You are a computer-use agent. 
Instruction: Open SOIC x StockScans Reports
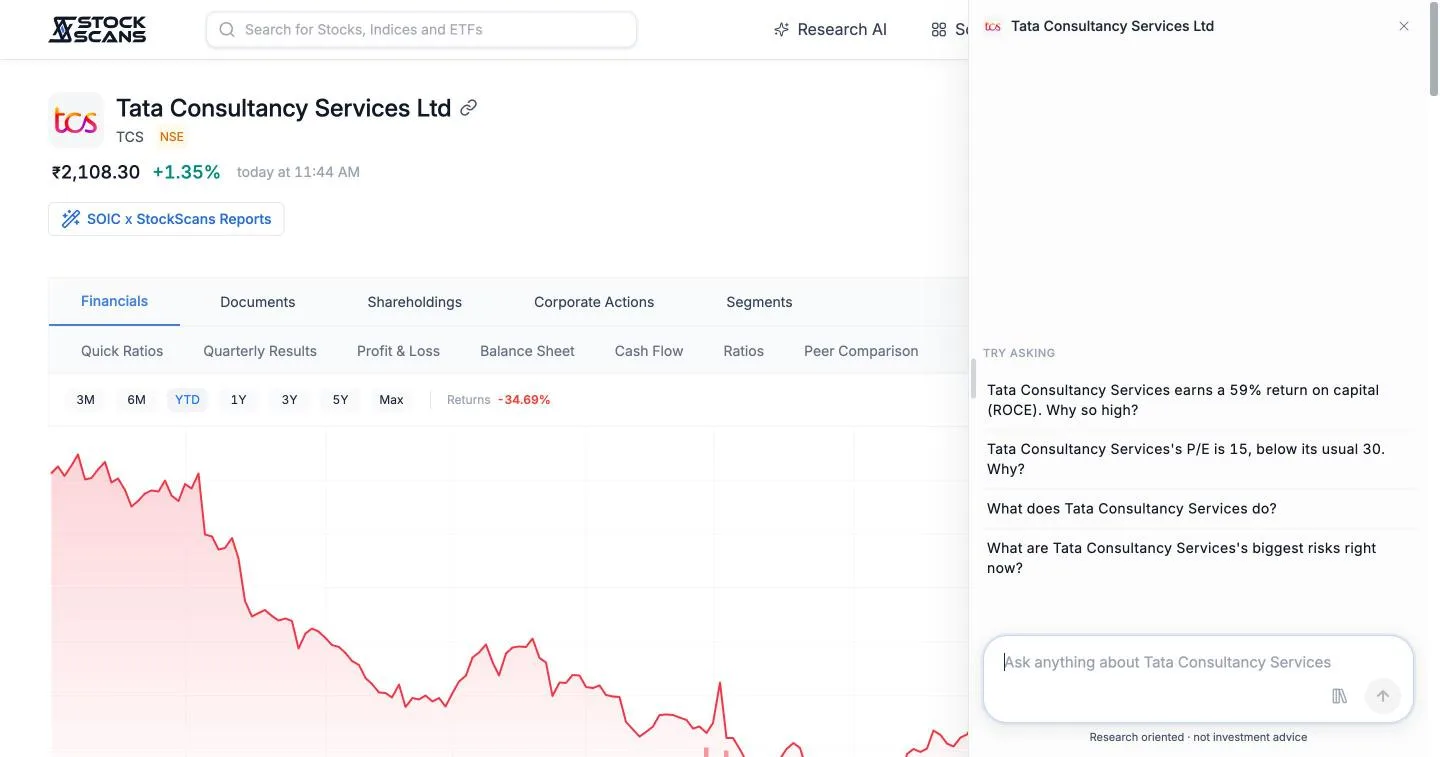point(166,219)
